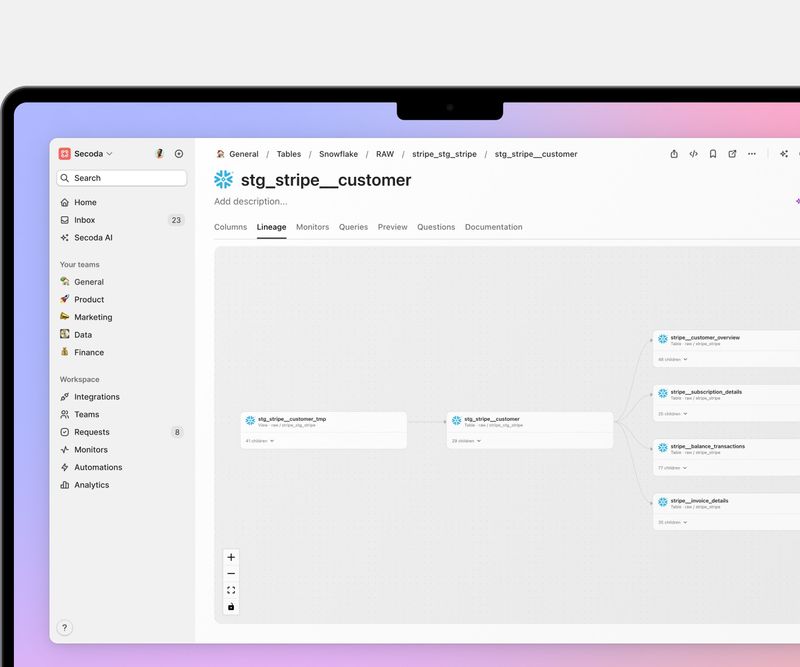Screen dimensions: 800x667
Task: Navigate to Snowflake via breadcrumb
Action: pyautogui.click(x=338, y=154)
